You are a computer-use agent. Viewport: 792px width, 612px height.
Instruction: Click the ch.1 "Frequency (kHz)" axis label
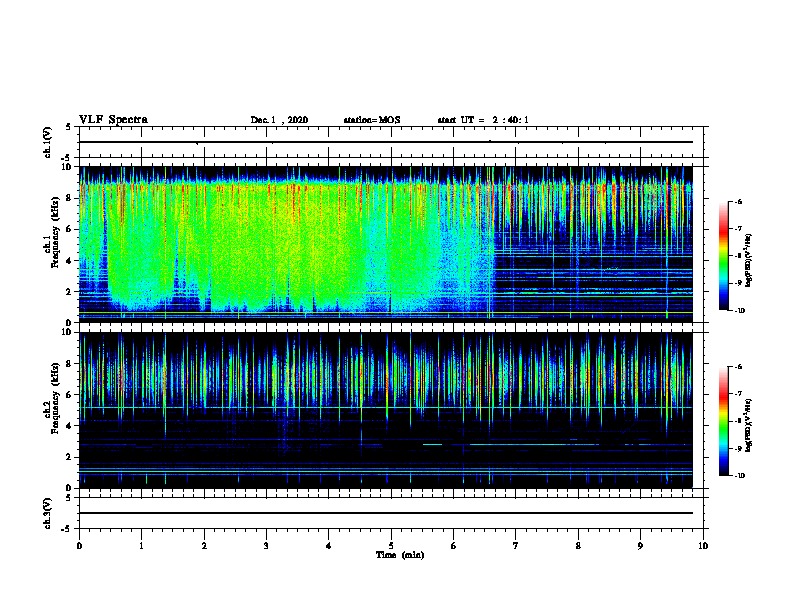[55, 232]
